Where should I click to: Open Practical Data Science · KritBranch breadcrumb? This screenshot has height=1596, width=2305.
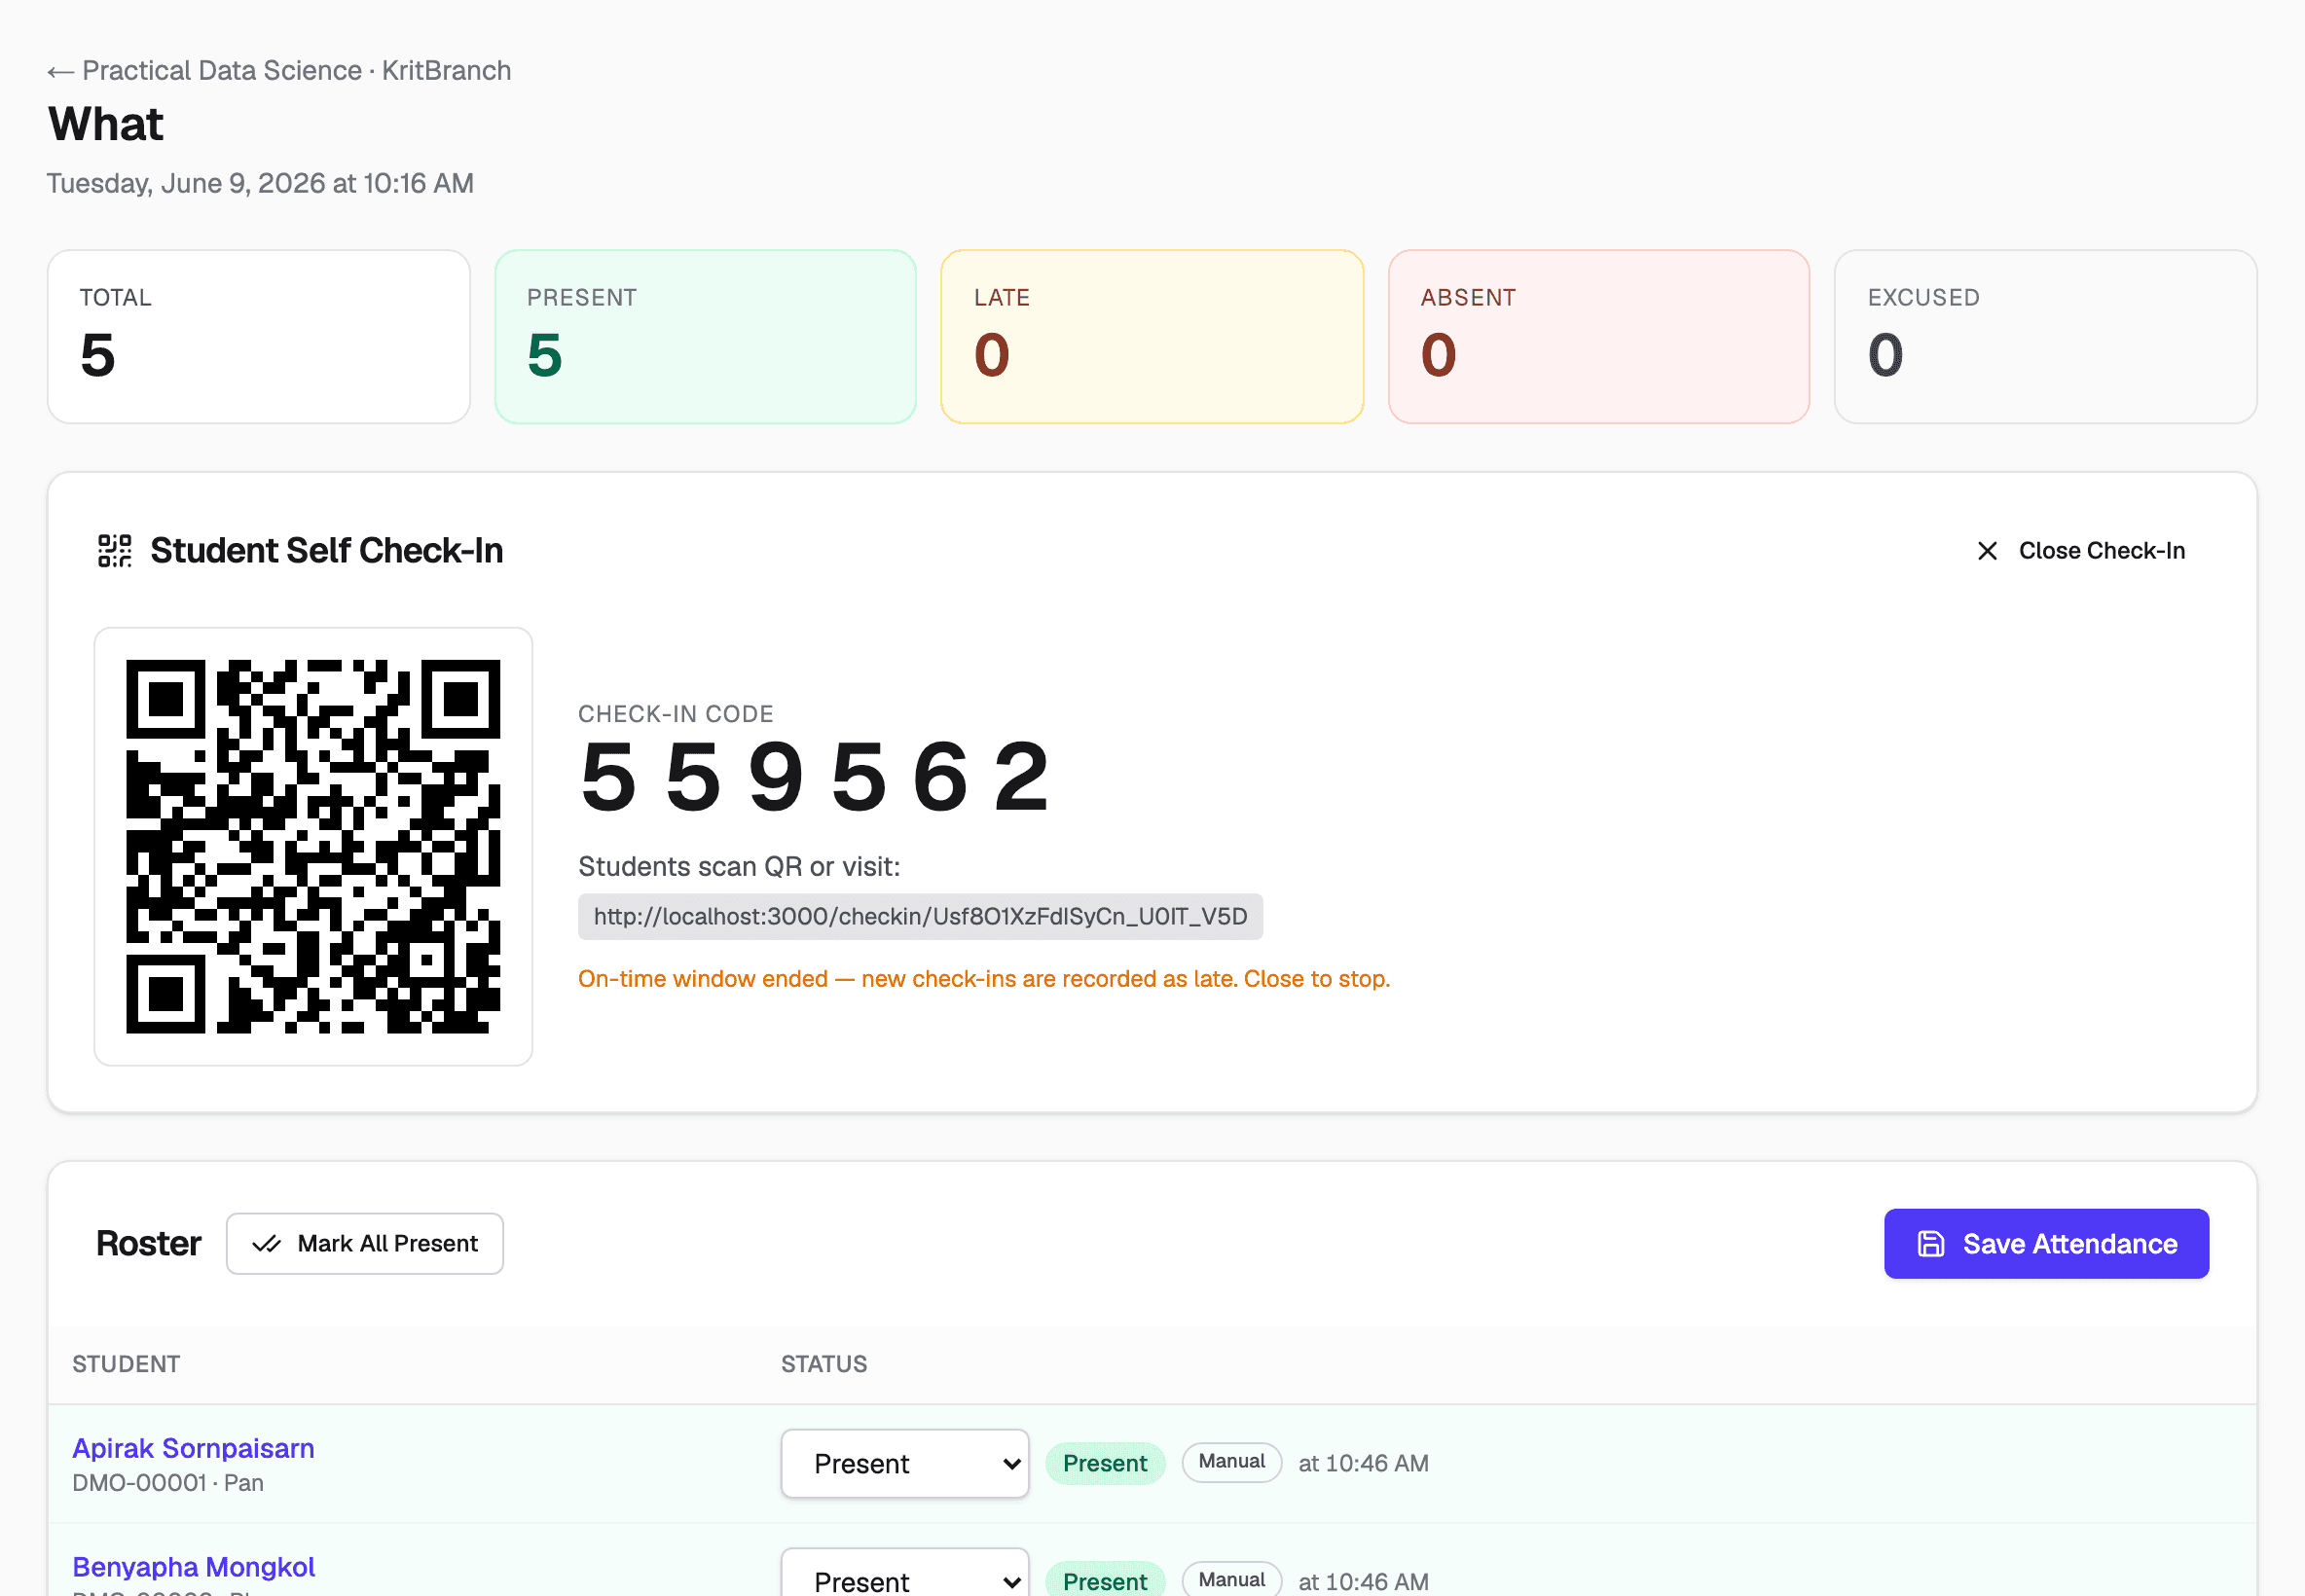click(296, 71)
